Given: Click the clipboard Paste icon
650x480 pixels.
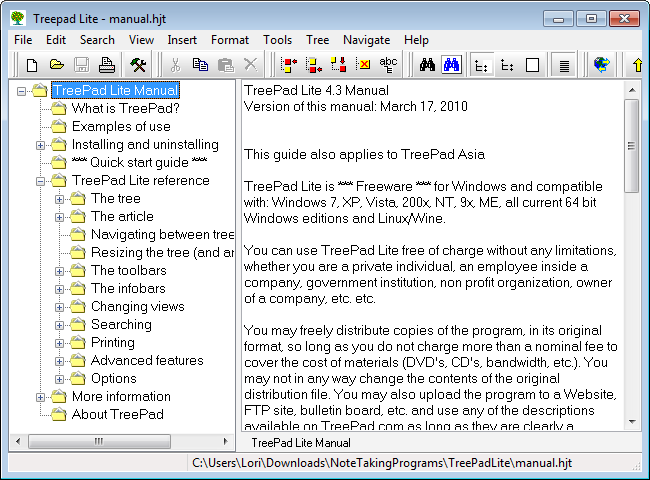Looking at the screenshot, I should (226, 65).
